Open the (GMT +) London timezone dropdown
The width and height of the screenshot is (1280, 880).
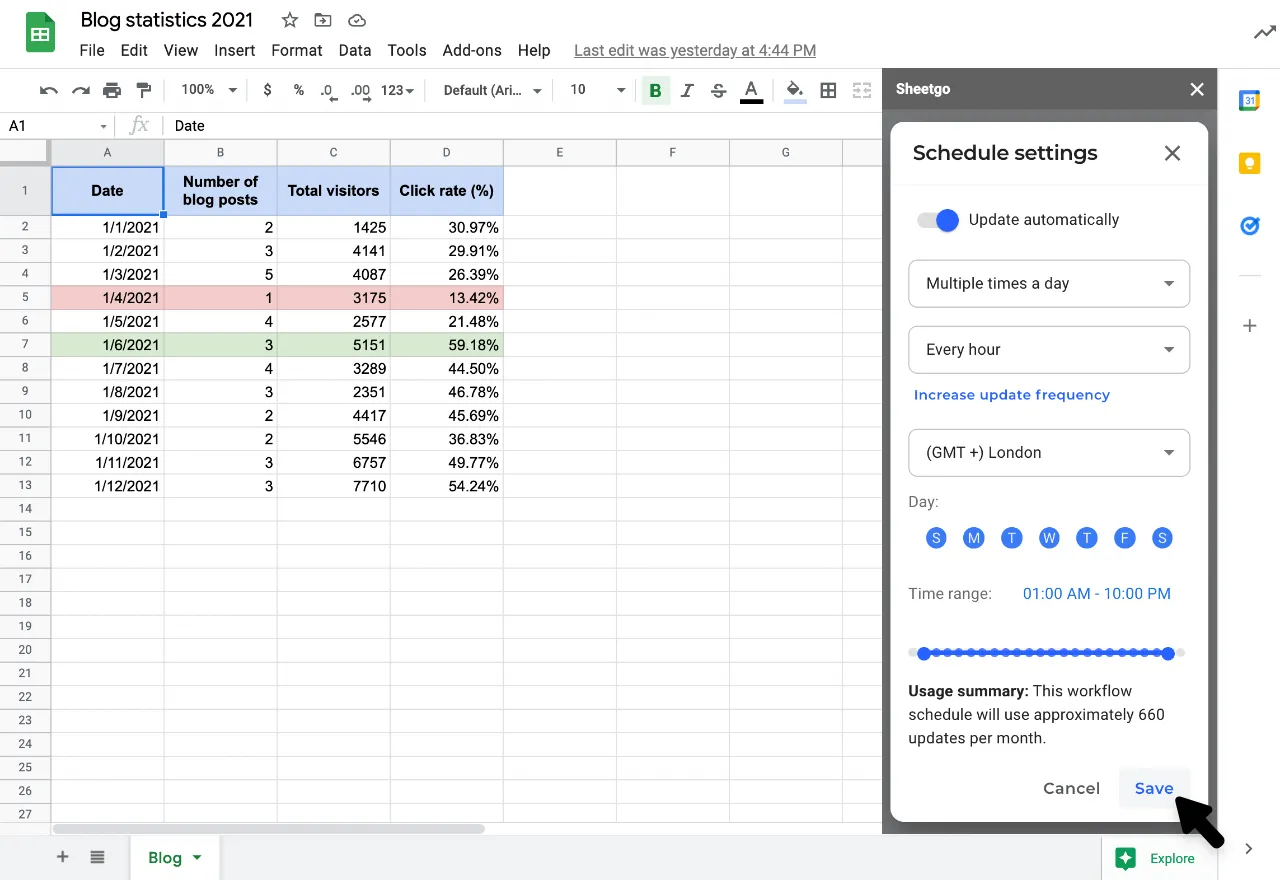[x=1049, y=453]
